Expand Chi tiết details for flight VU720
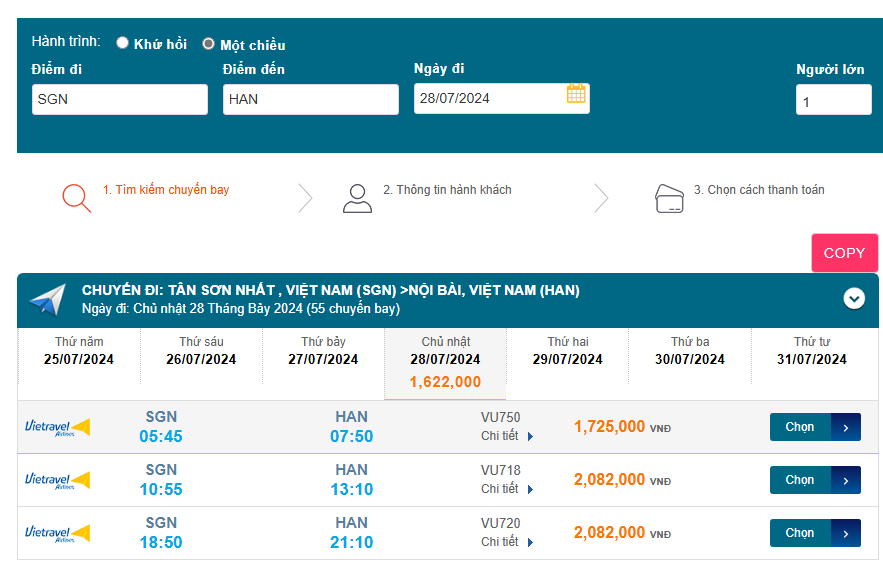The image size is (883, 569). tap(507, 542)
